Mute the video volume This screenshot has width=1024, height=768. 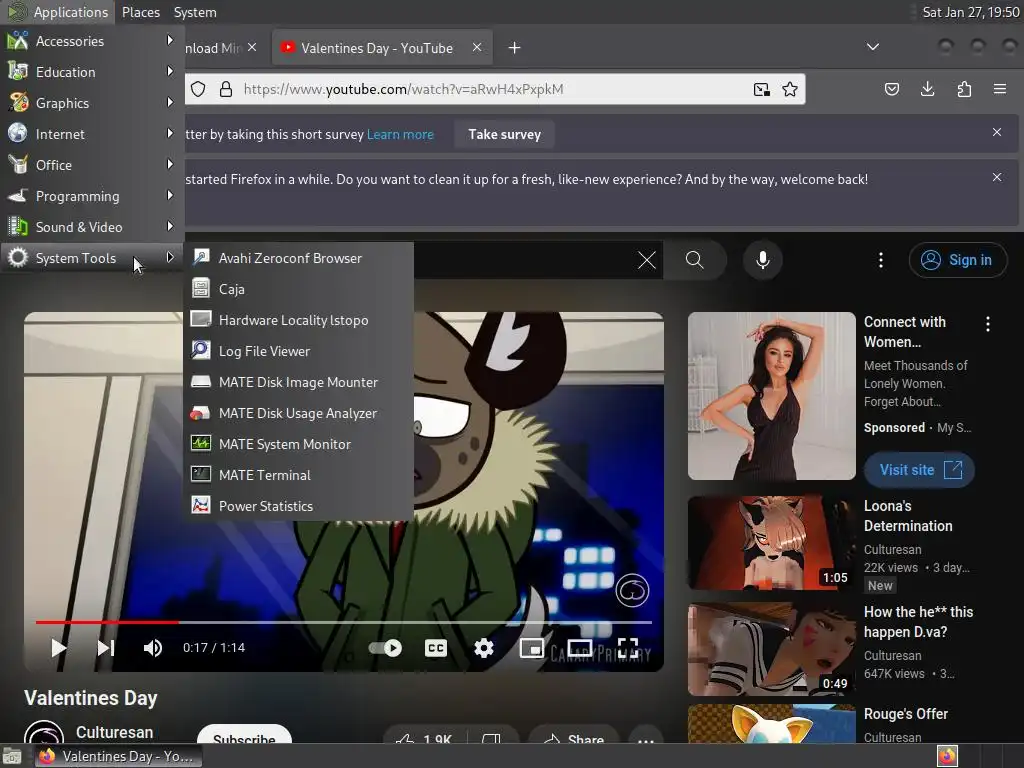click(x=153, y=648)
